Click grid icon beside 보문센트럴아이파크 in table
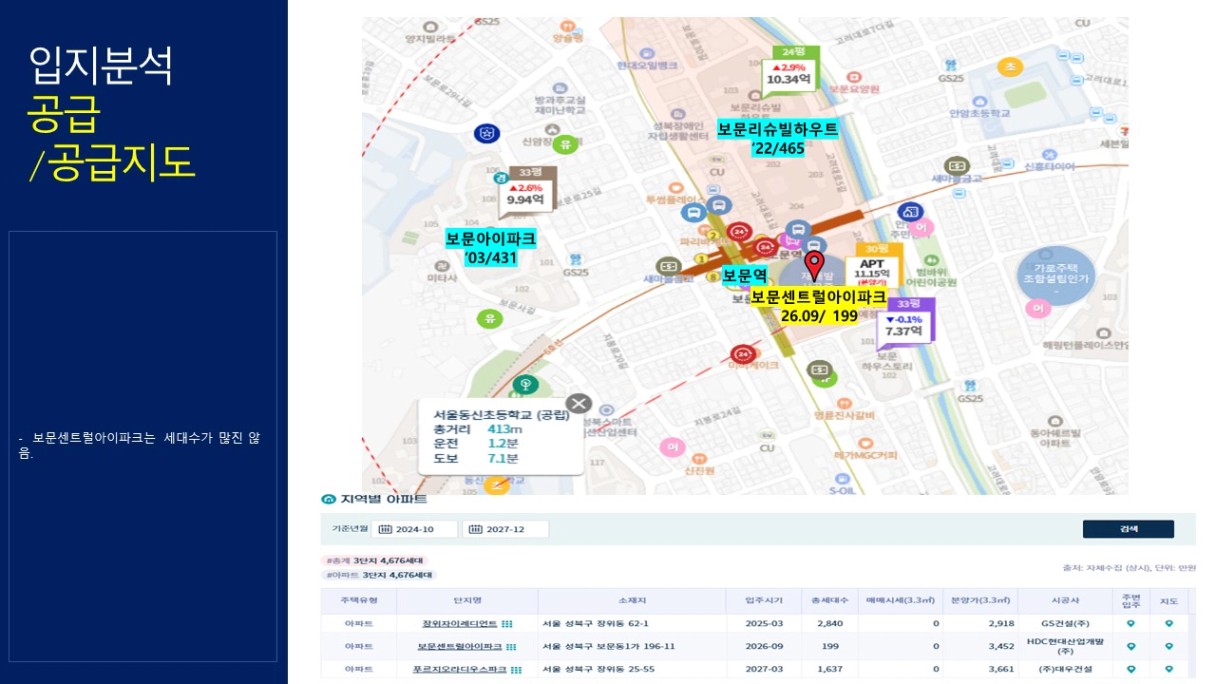The height and width of the screenshot is (684, 1216). pos(512,647)
